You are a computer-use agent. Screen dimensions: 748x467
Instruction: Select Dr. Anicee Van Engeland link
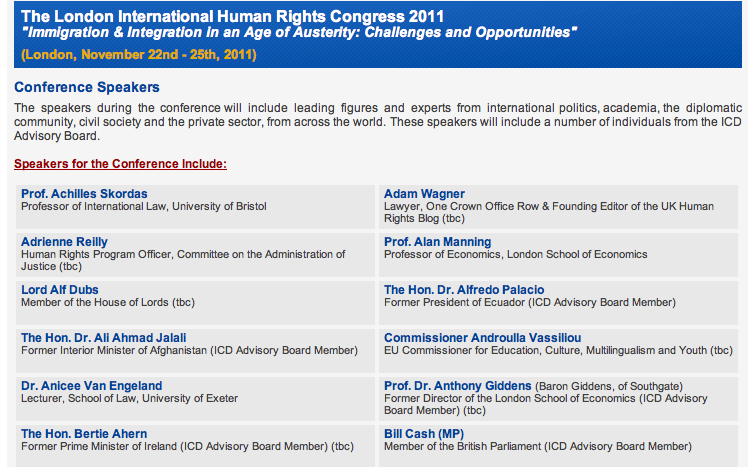pyautogui.click(x=91, y=386)
